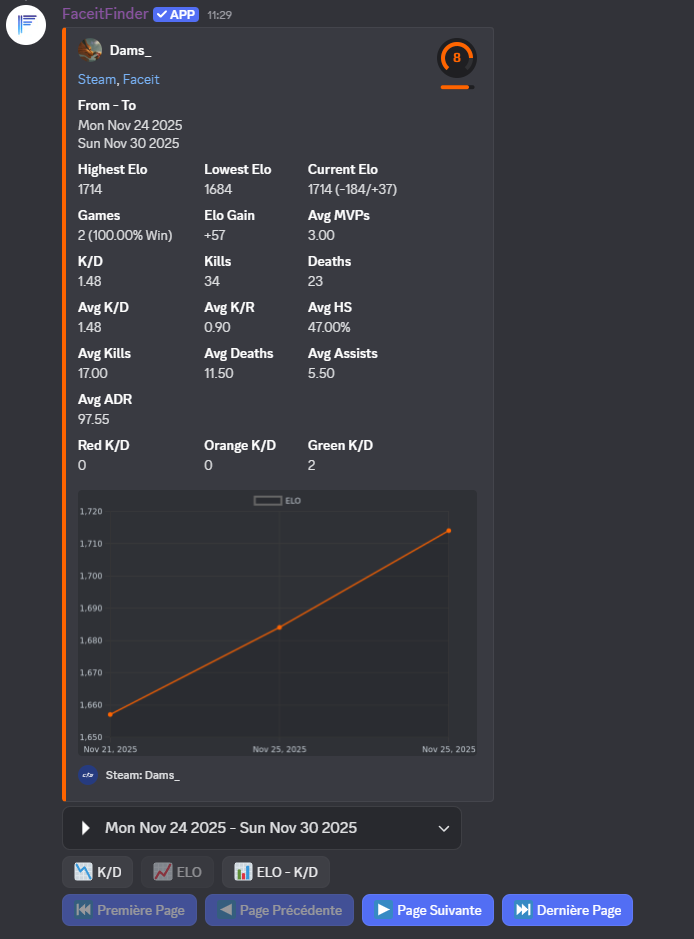Open the Faceit profile link
Image resolution: width=694 pixels, height=939 pixels.
[141, 79]
